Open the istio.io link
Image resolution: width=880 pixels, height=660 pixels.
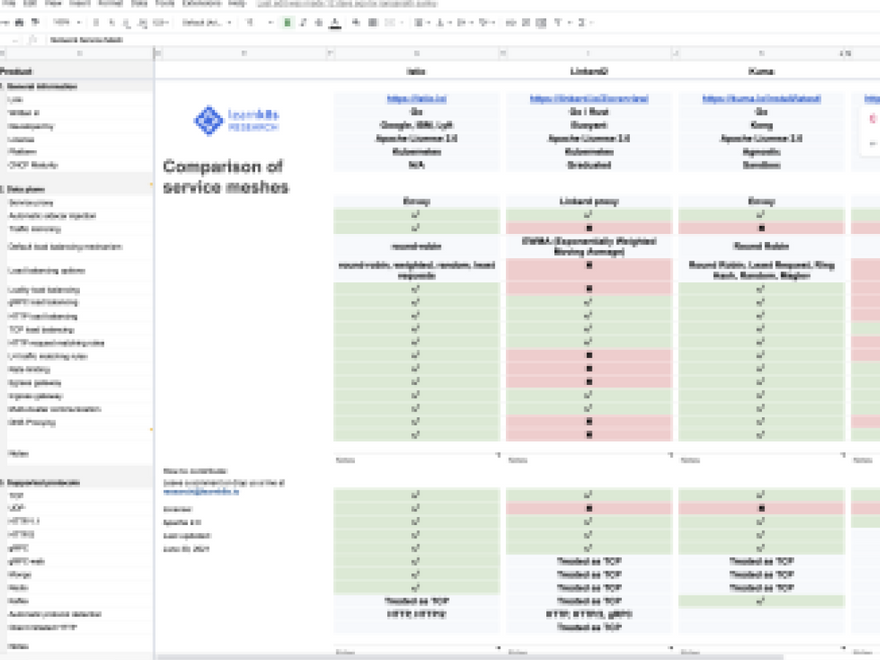click(416, 99)
